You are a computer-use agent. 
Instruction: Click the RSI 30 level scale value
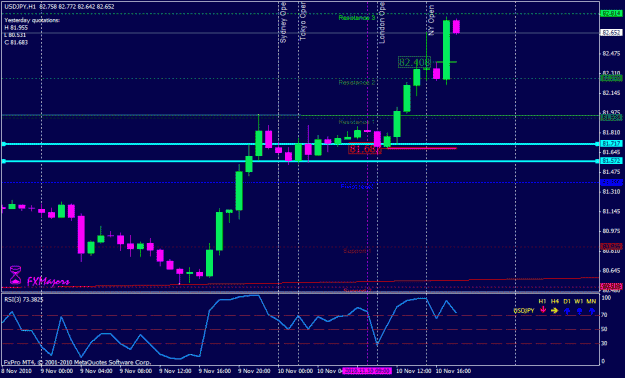(604, 343)
